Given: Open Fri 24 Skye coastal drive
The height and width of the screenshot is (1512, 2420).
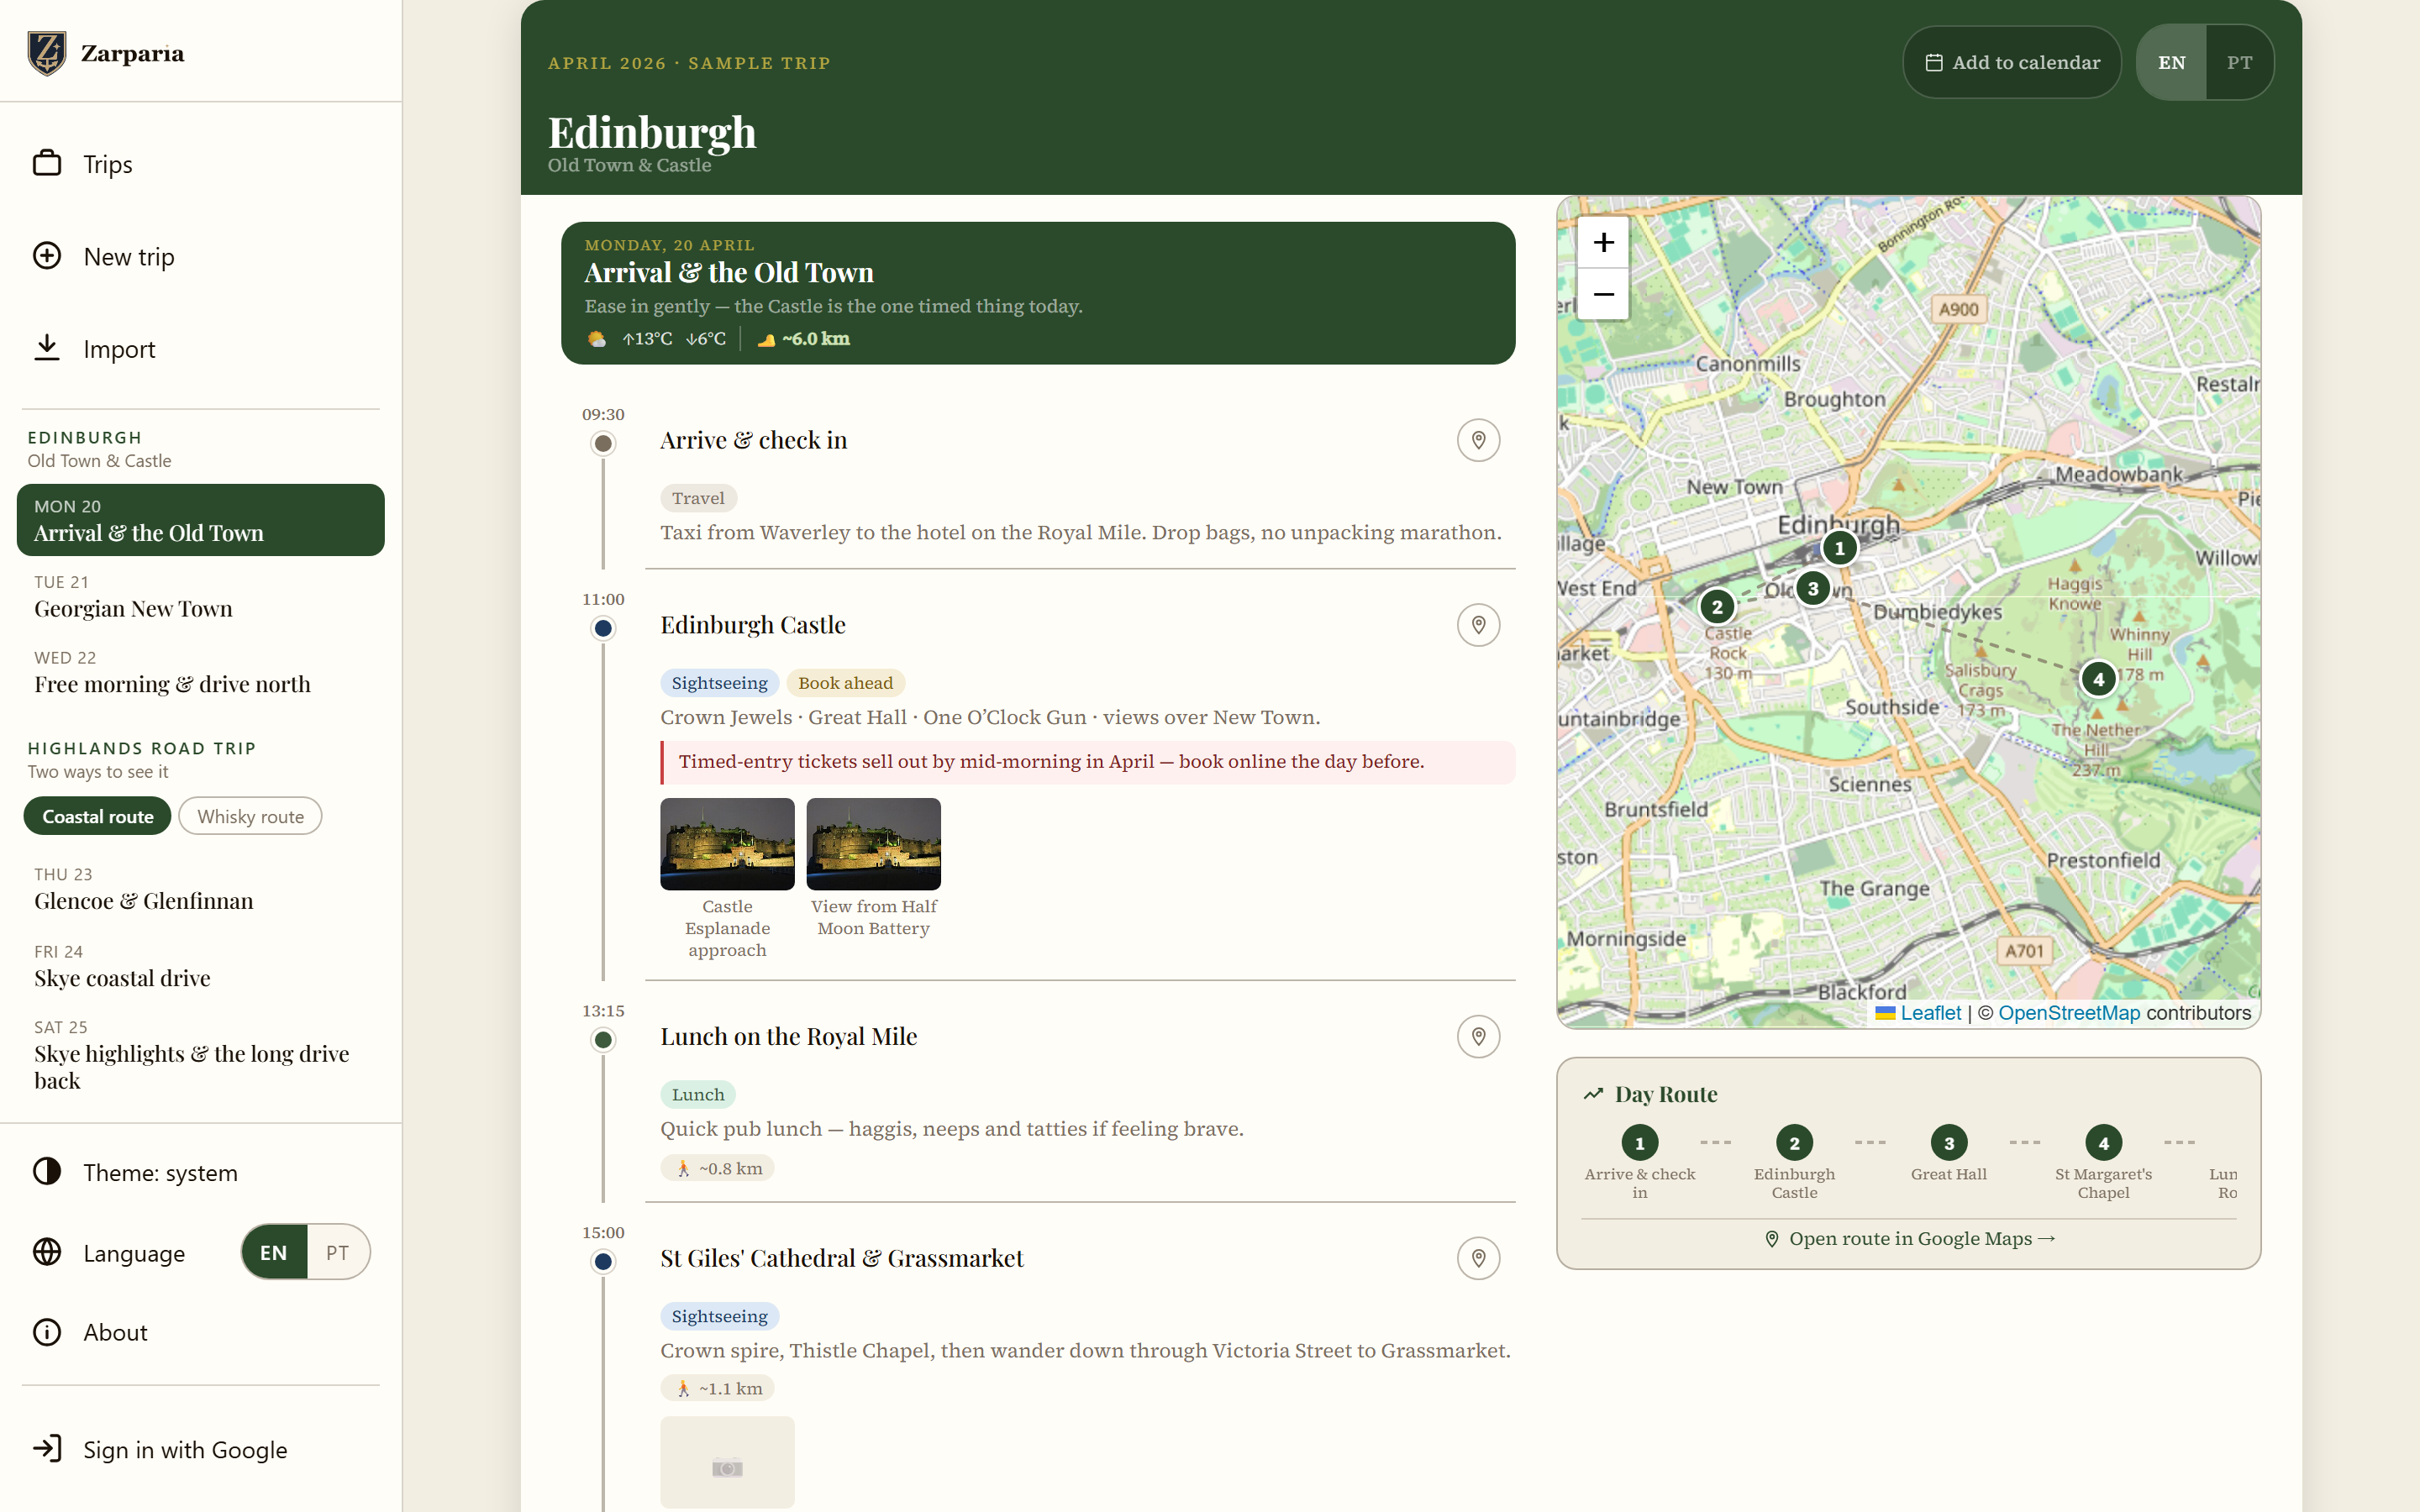Looking at the screenshot, I should (x=200, y=966).
